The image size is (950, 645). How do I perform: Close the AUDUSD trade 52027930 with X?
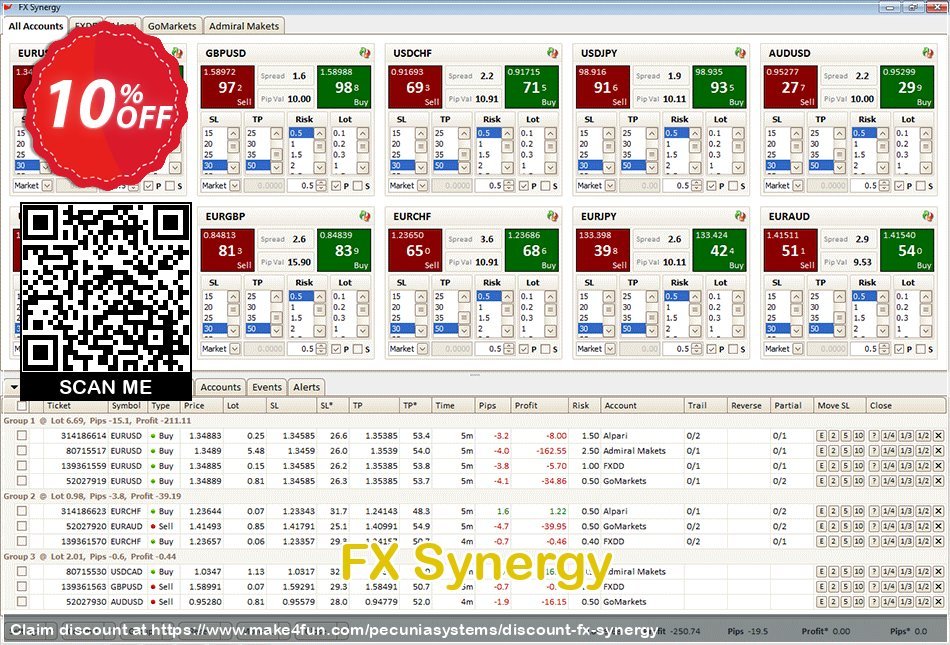(x=938, y=601)
